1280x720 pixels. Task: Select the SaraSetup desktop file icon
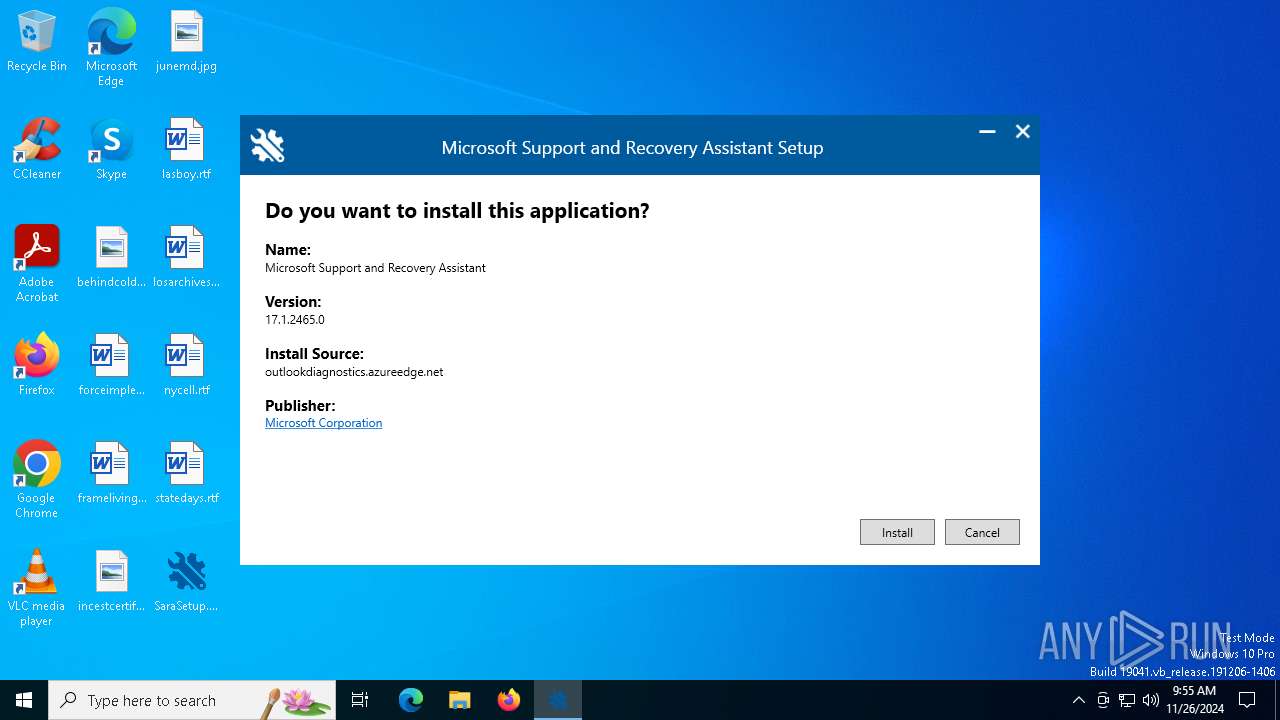[186, 582]
